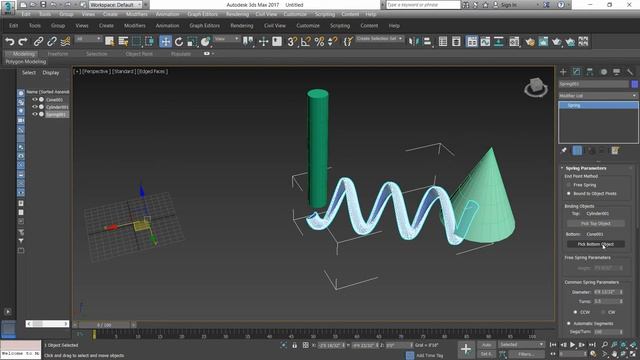This screenshot has width=640, height=360.
Task: Activate the Select and Move tool
Action: [165, 41]
